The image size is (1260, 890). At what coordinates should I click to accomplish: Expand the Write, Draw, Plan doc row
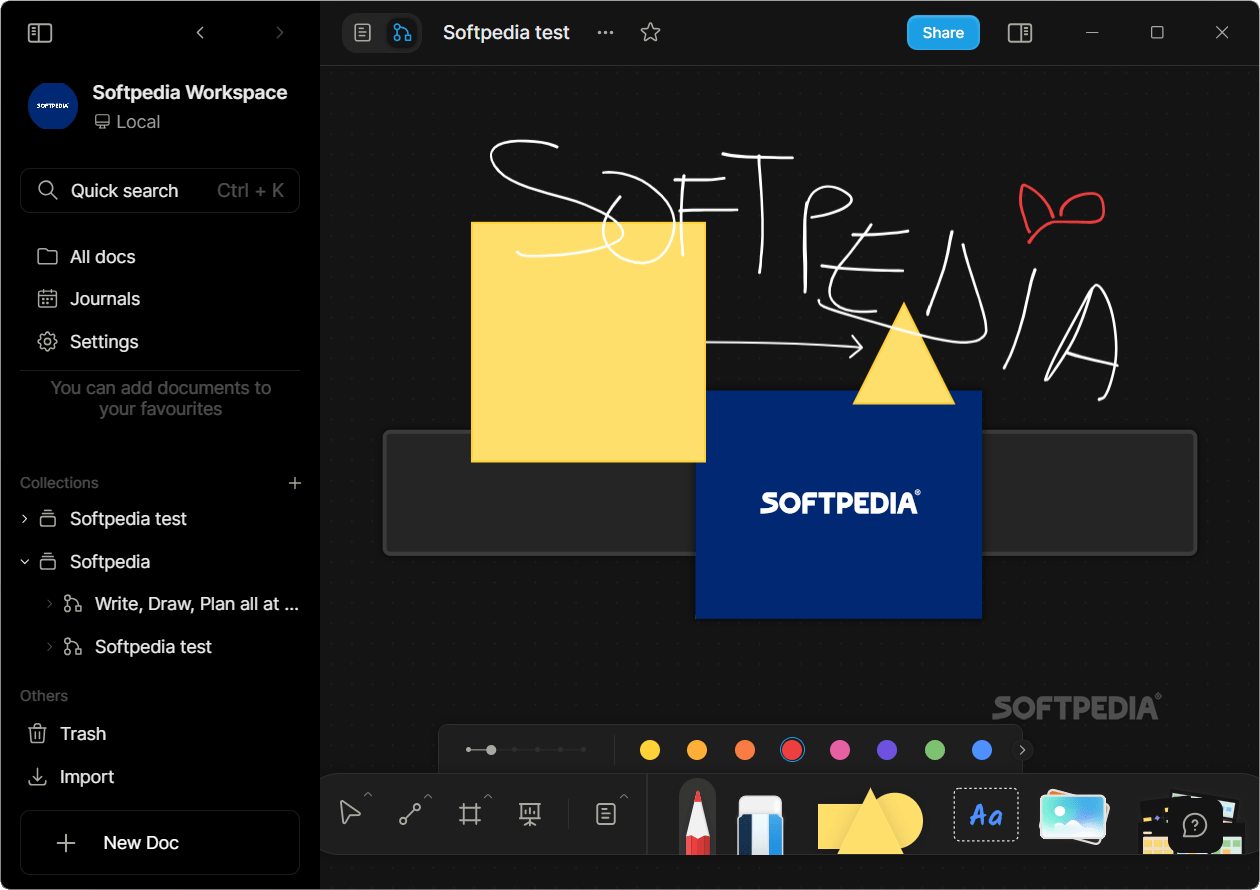[49, 604]
